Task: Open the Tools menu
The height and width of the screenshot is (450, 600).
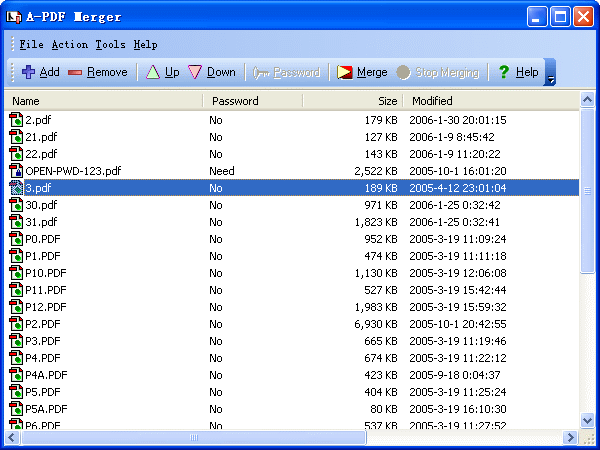Action: (111, 45)
